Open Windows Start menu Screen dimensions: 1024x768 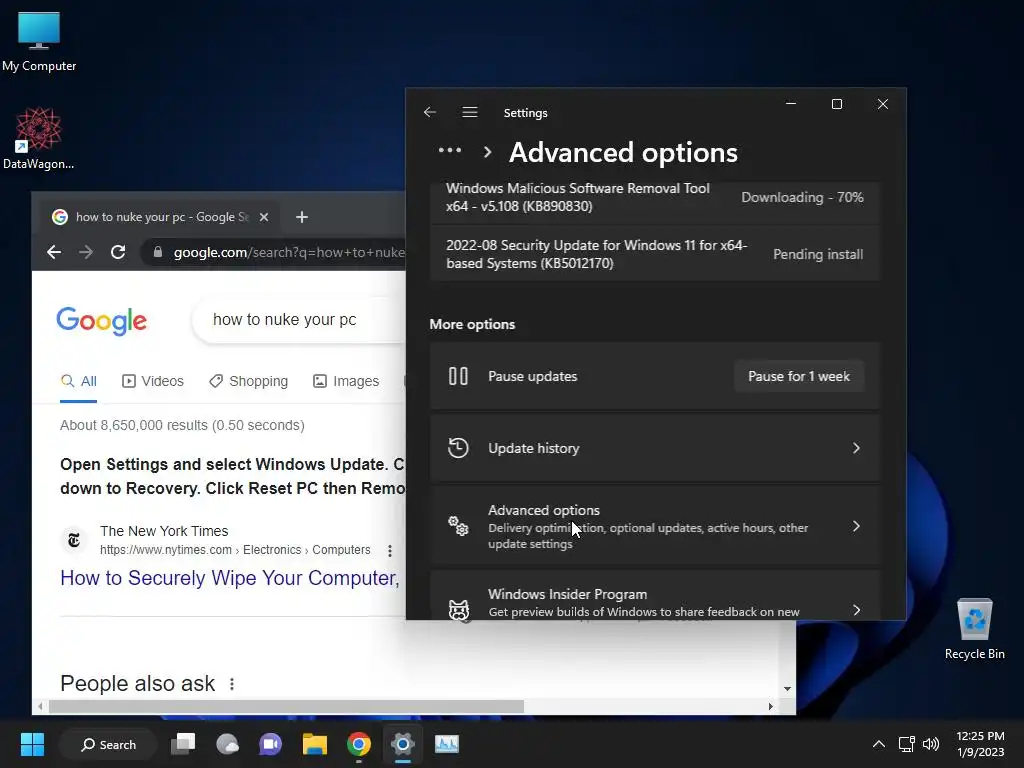coord(32,744)
